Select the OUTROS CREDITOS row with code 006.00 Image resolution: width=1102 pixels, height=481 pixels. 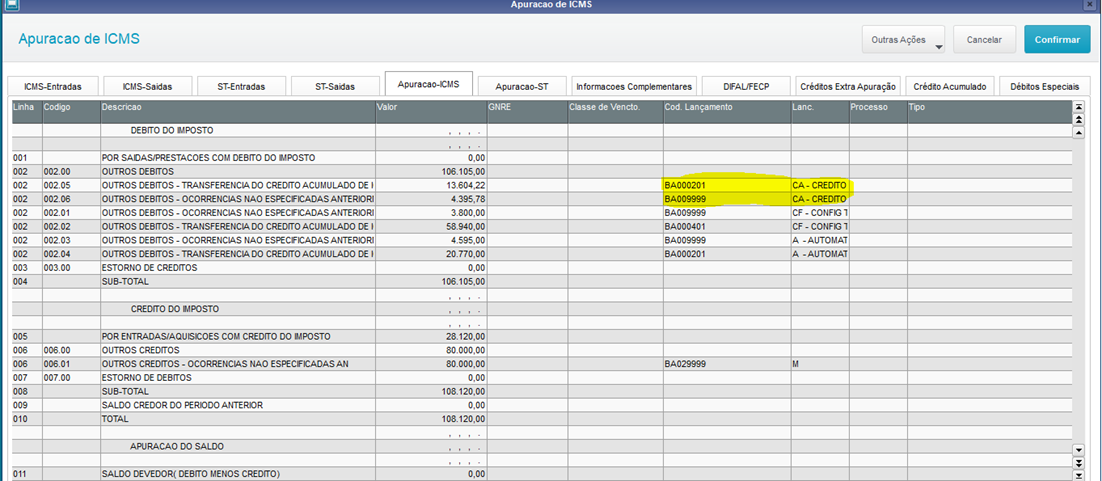[542, 349]
